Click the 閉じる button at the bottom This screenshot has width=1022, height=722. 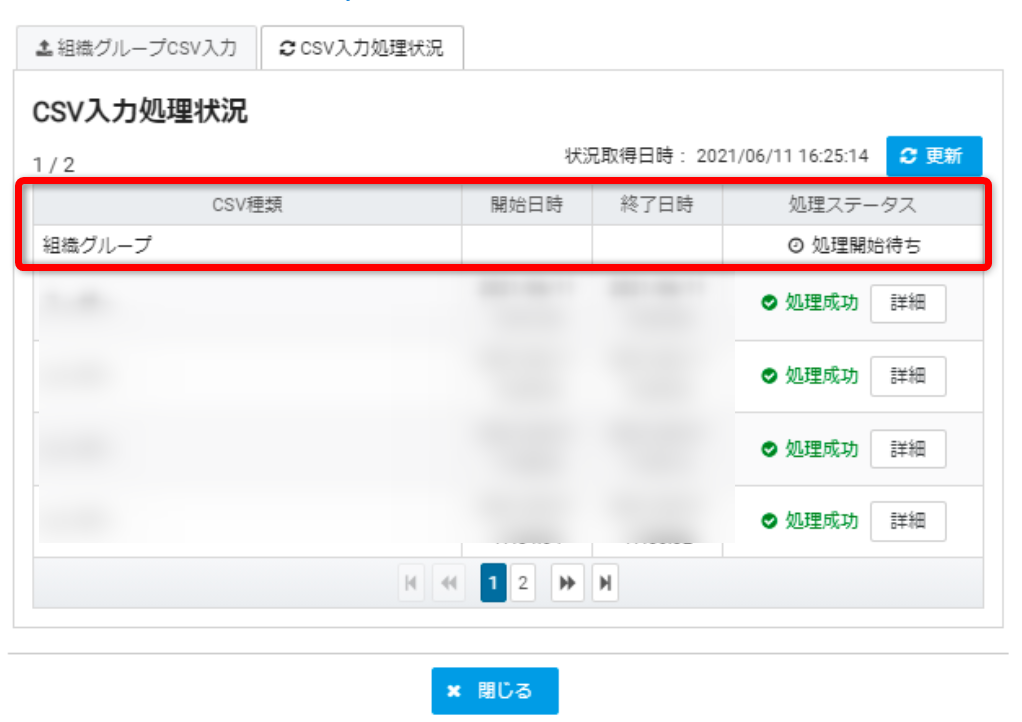click(x=495, y=691)
